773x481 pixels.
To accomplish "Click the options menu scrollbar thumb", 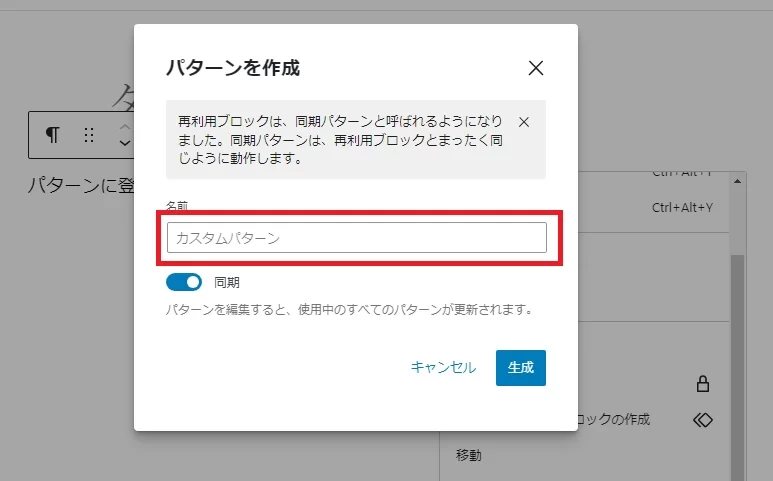I will (x=738, y=367).
